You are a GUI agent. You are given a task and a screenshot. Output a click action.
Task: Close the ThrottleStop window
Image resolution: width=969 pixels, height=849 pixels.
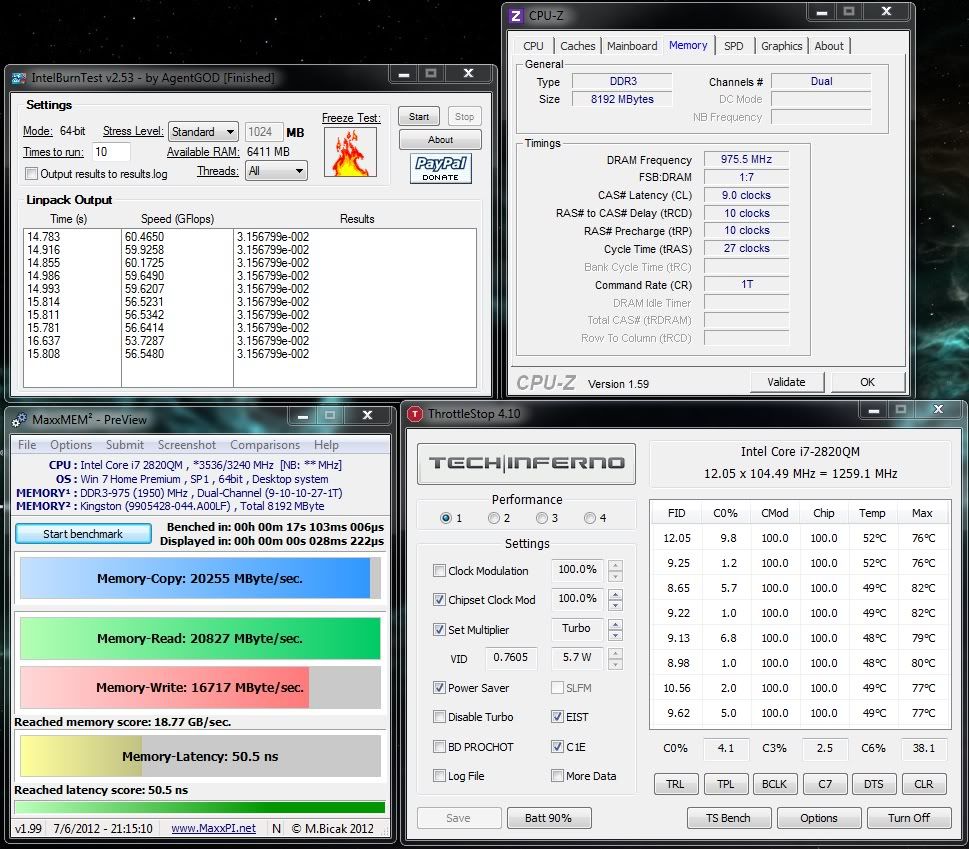938,409
